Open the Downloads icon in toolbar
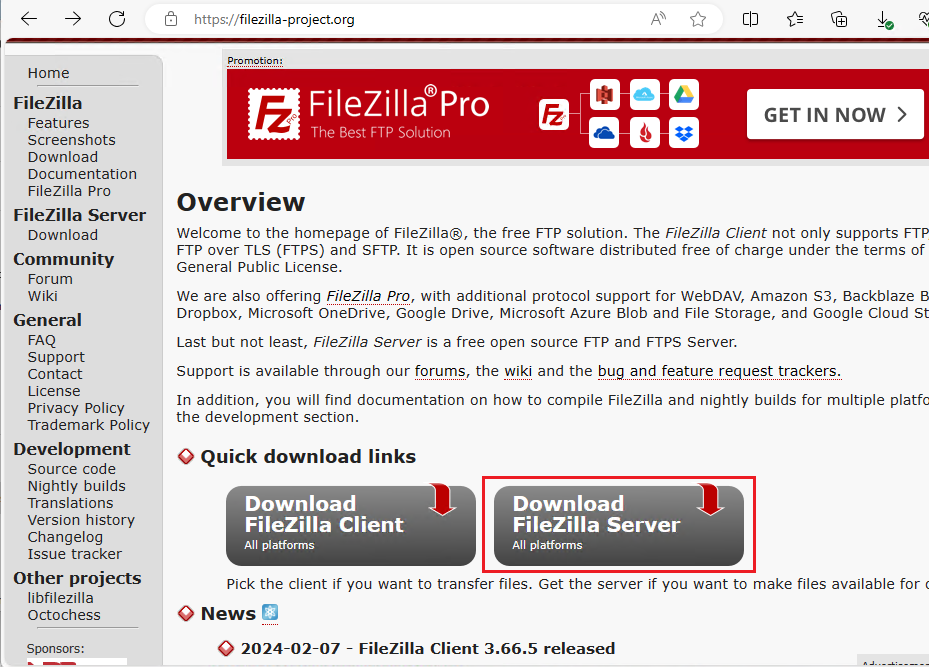This screenshot has height=667, width=929. click(884, 20)
